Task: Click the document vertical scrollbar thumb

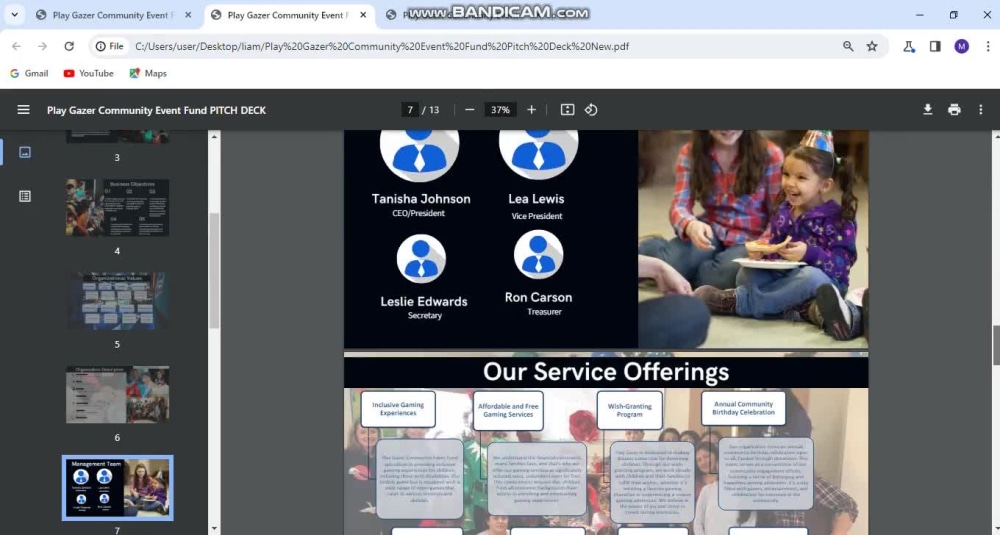Action: pos(996,344)
